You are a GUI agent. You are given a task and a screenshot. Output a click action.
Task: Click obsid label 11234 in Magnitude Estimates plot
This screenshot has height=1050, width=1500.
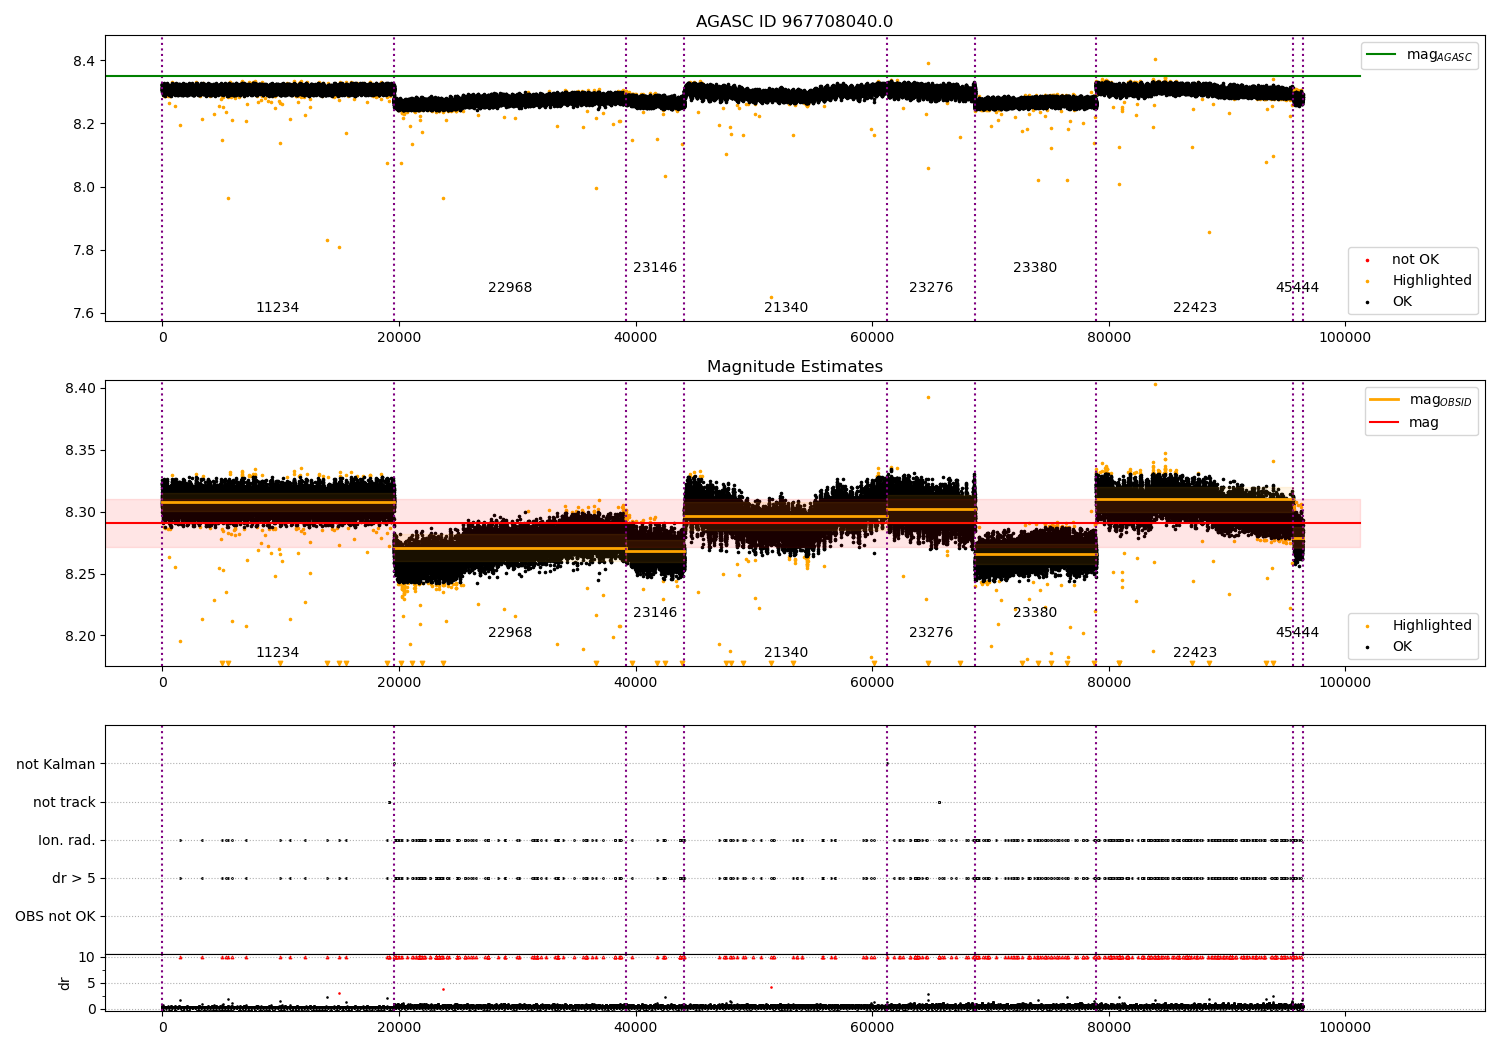coord(277,653)
